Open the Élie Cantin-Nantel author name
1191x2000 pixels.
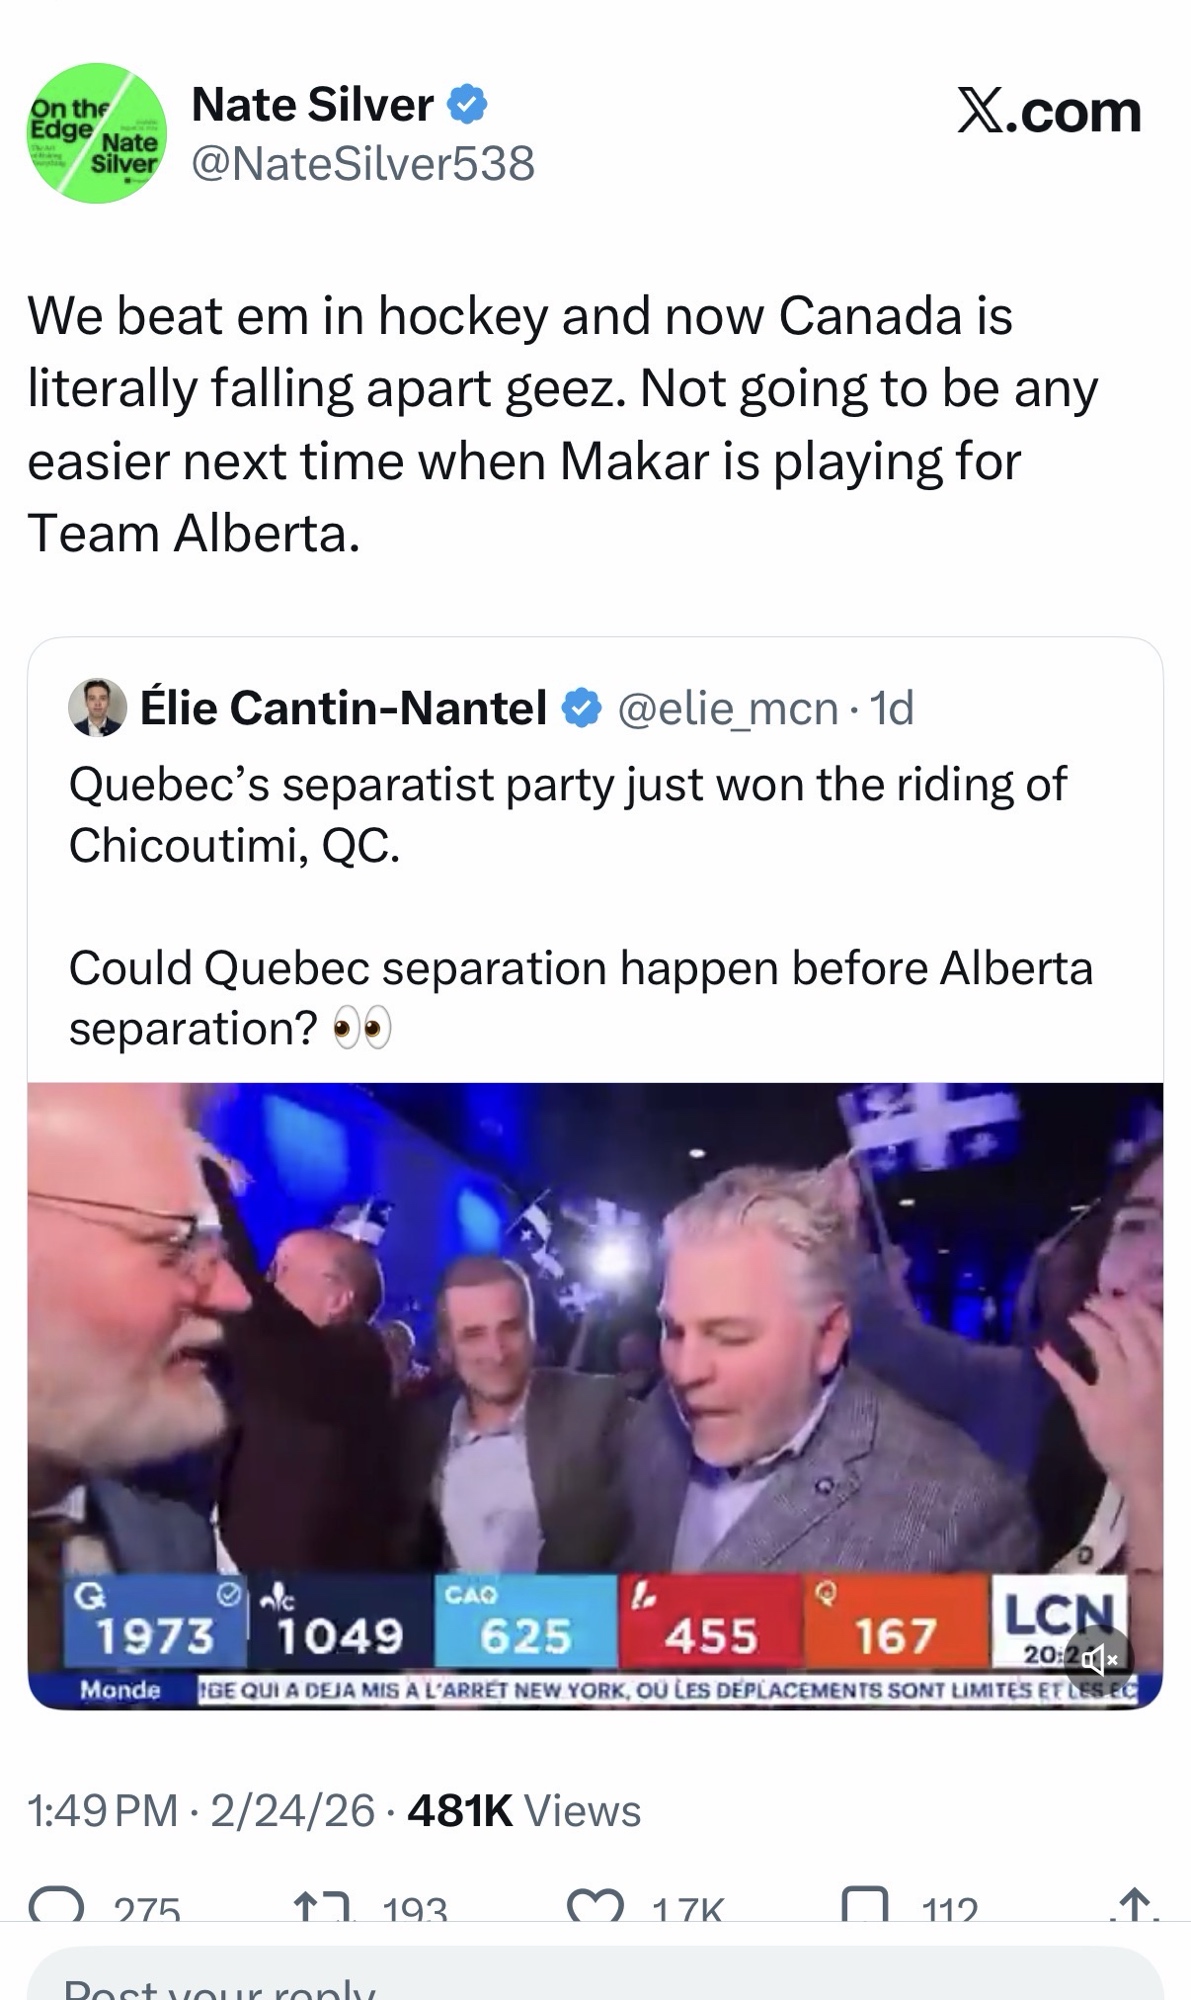[x=343, y=708]
